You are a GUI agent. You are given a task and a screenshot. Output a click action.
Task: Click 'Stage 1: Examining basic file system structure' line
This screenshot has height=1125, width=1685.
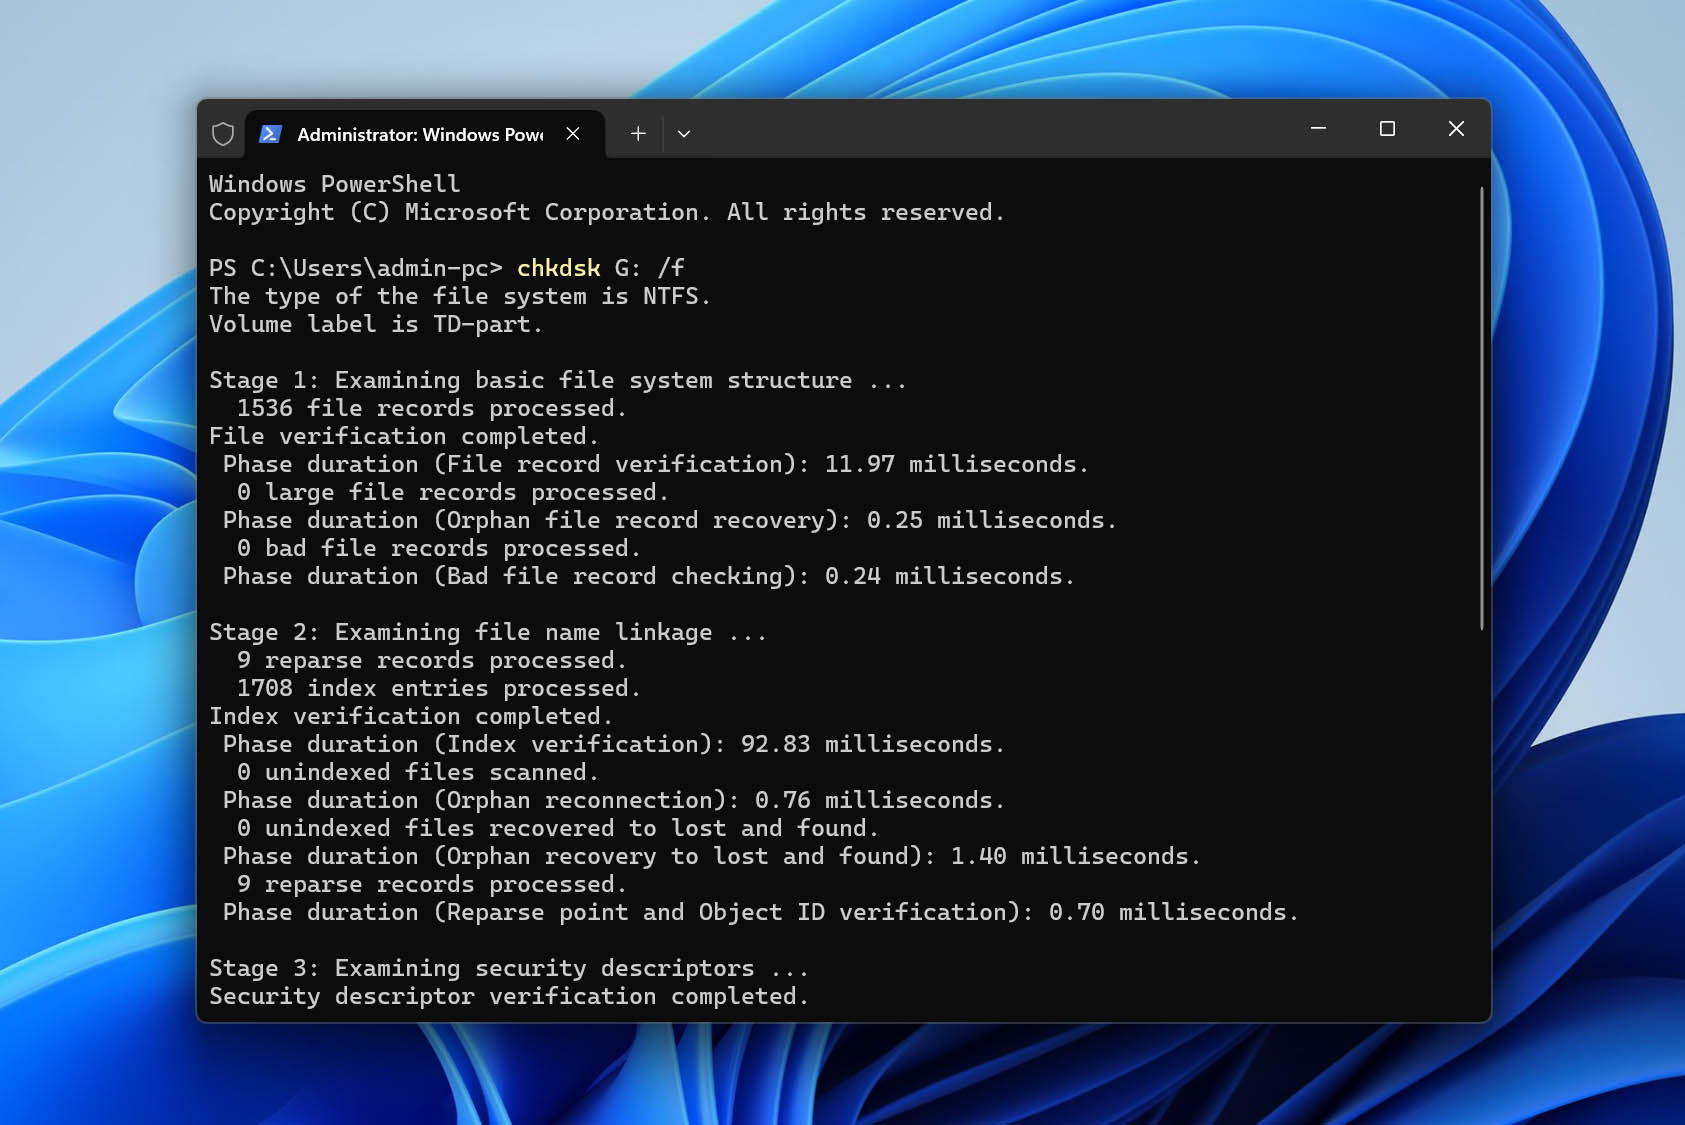click(557, 380)
